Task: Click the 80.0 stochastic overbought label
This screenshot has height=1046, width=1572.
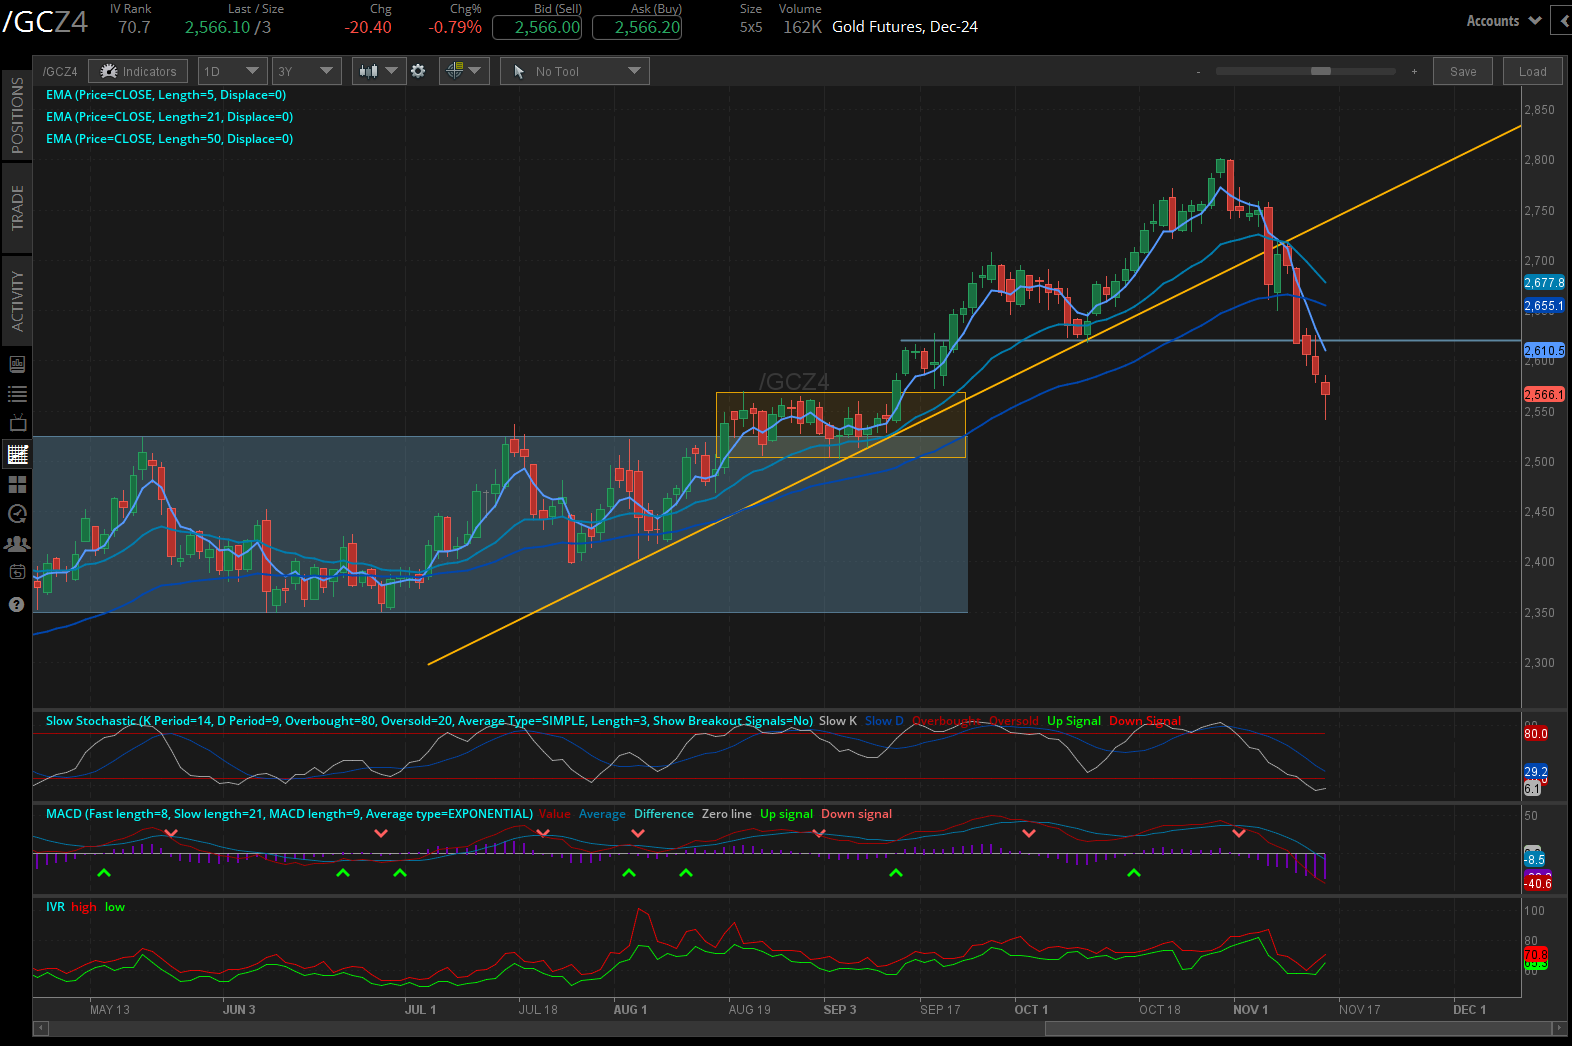Action: point(1536,734)
